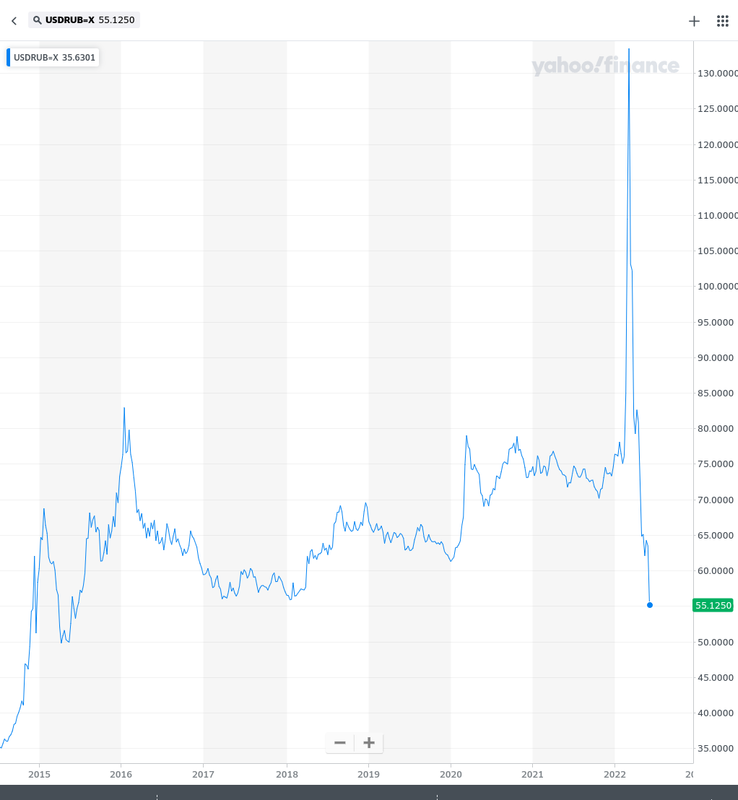Click the 35.0000 y-axis value
The height and width of the screenshot is (800, 738).
point(716,748)
